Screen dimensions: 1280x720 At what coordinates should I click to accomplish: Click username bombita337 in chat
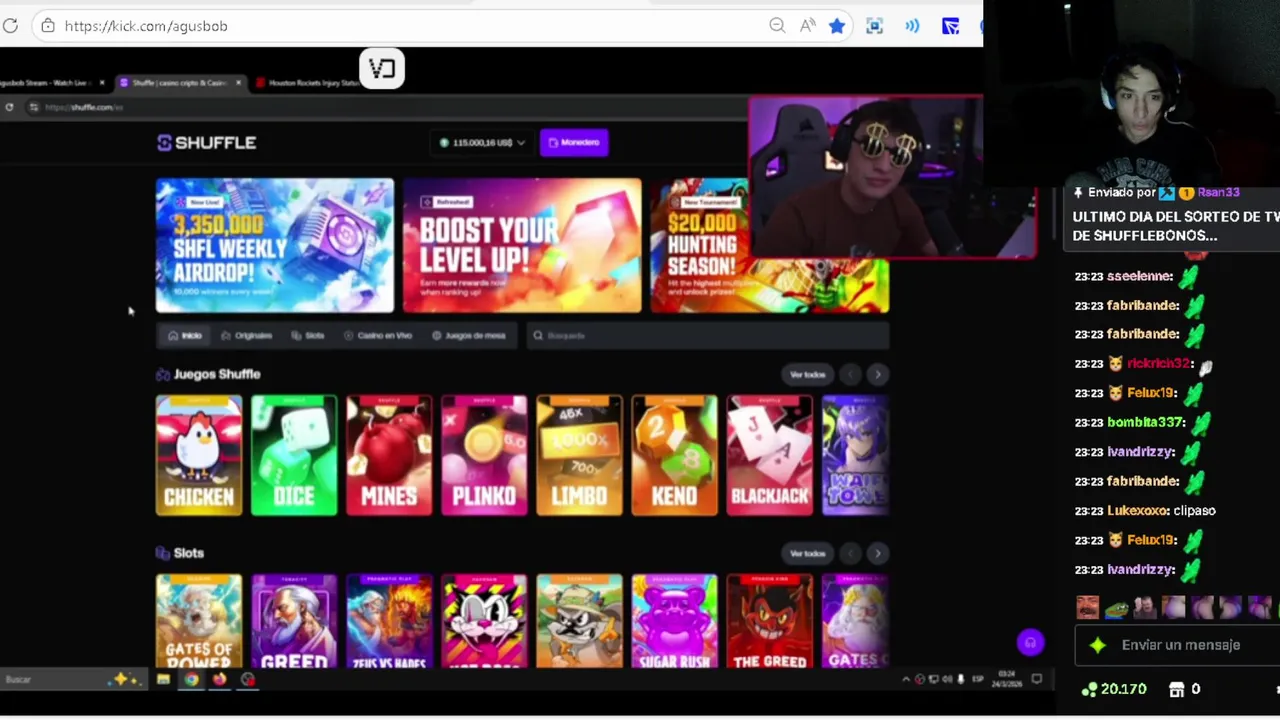point(1146,423)
